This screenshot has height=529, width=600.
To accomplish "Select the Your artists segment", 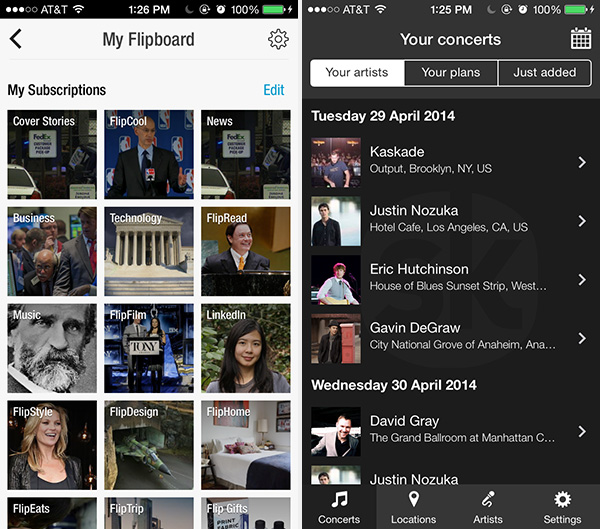I will point(357,72).
